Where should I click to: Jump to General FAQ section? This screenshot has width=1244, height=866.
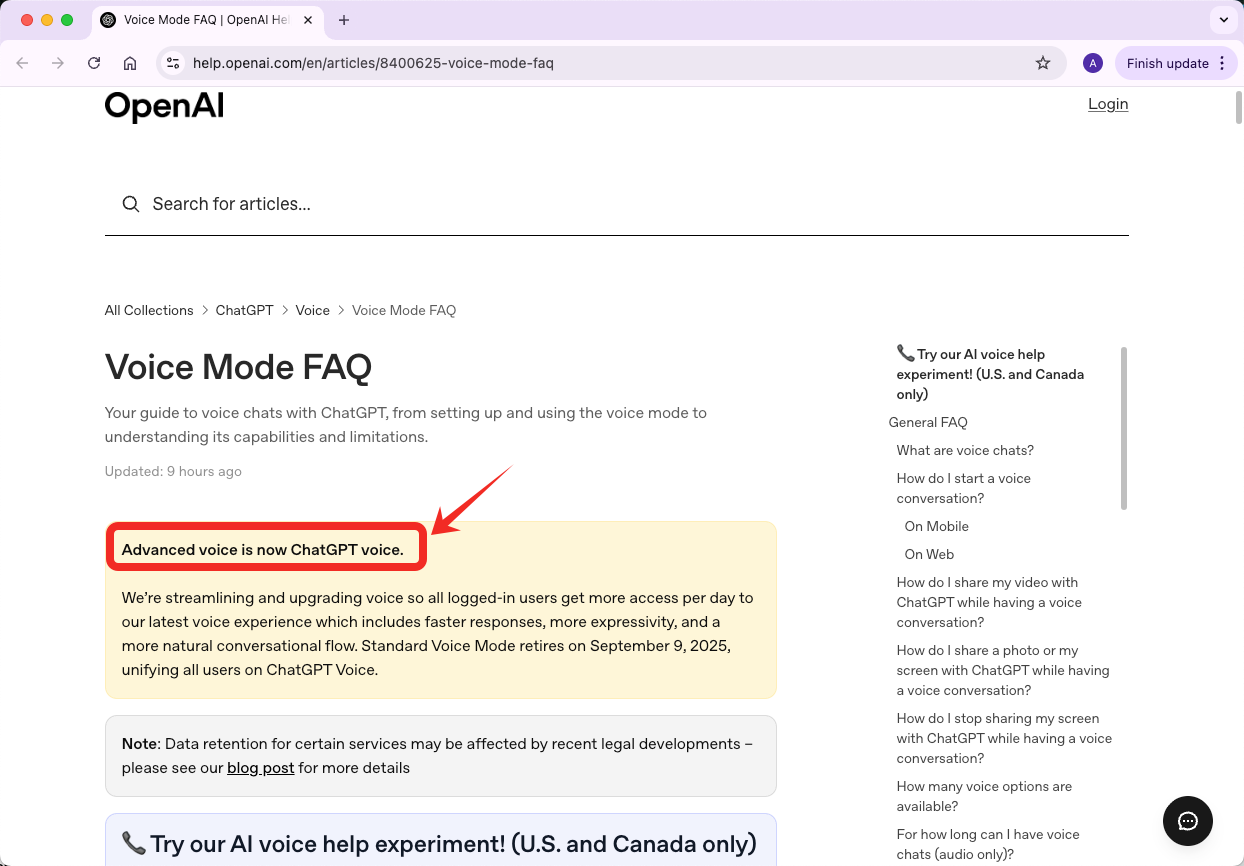coord(928,422)
